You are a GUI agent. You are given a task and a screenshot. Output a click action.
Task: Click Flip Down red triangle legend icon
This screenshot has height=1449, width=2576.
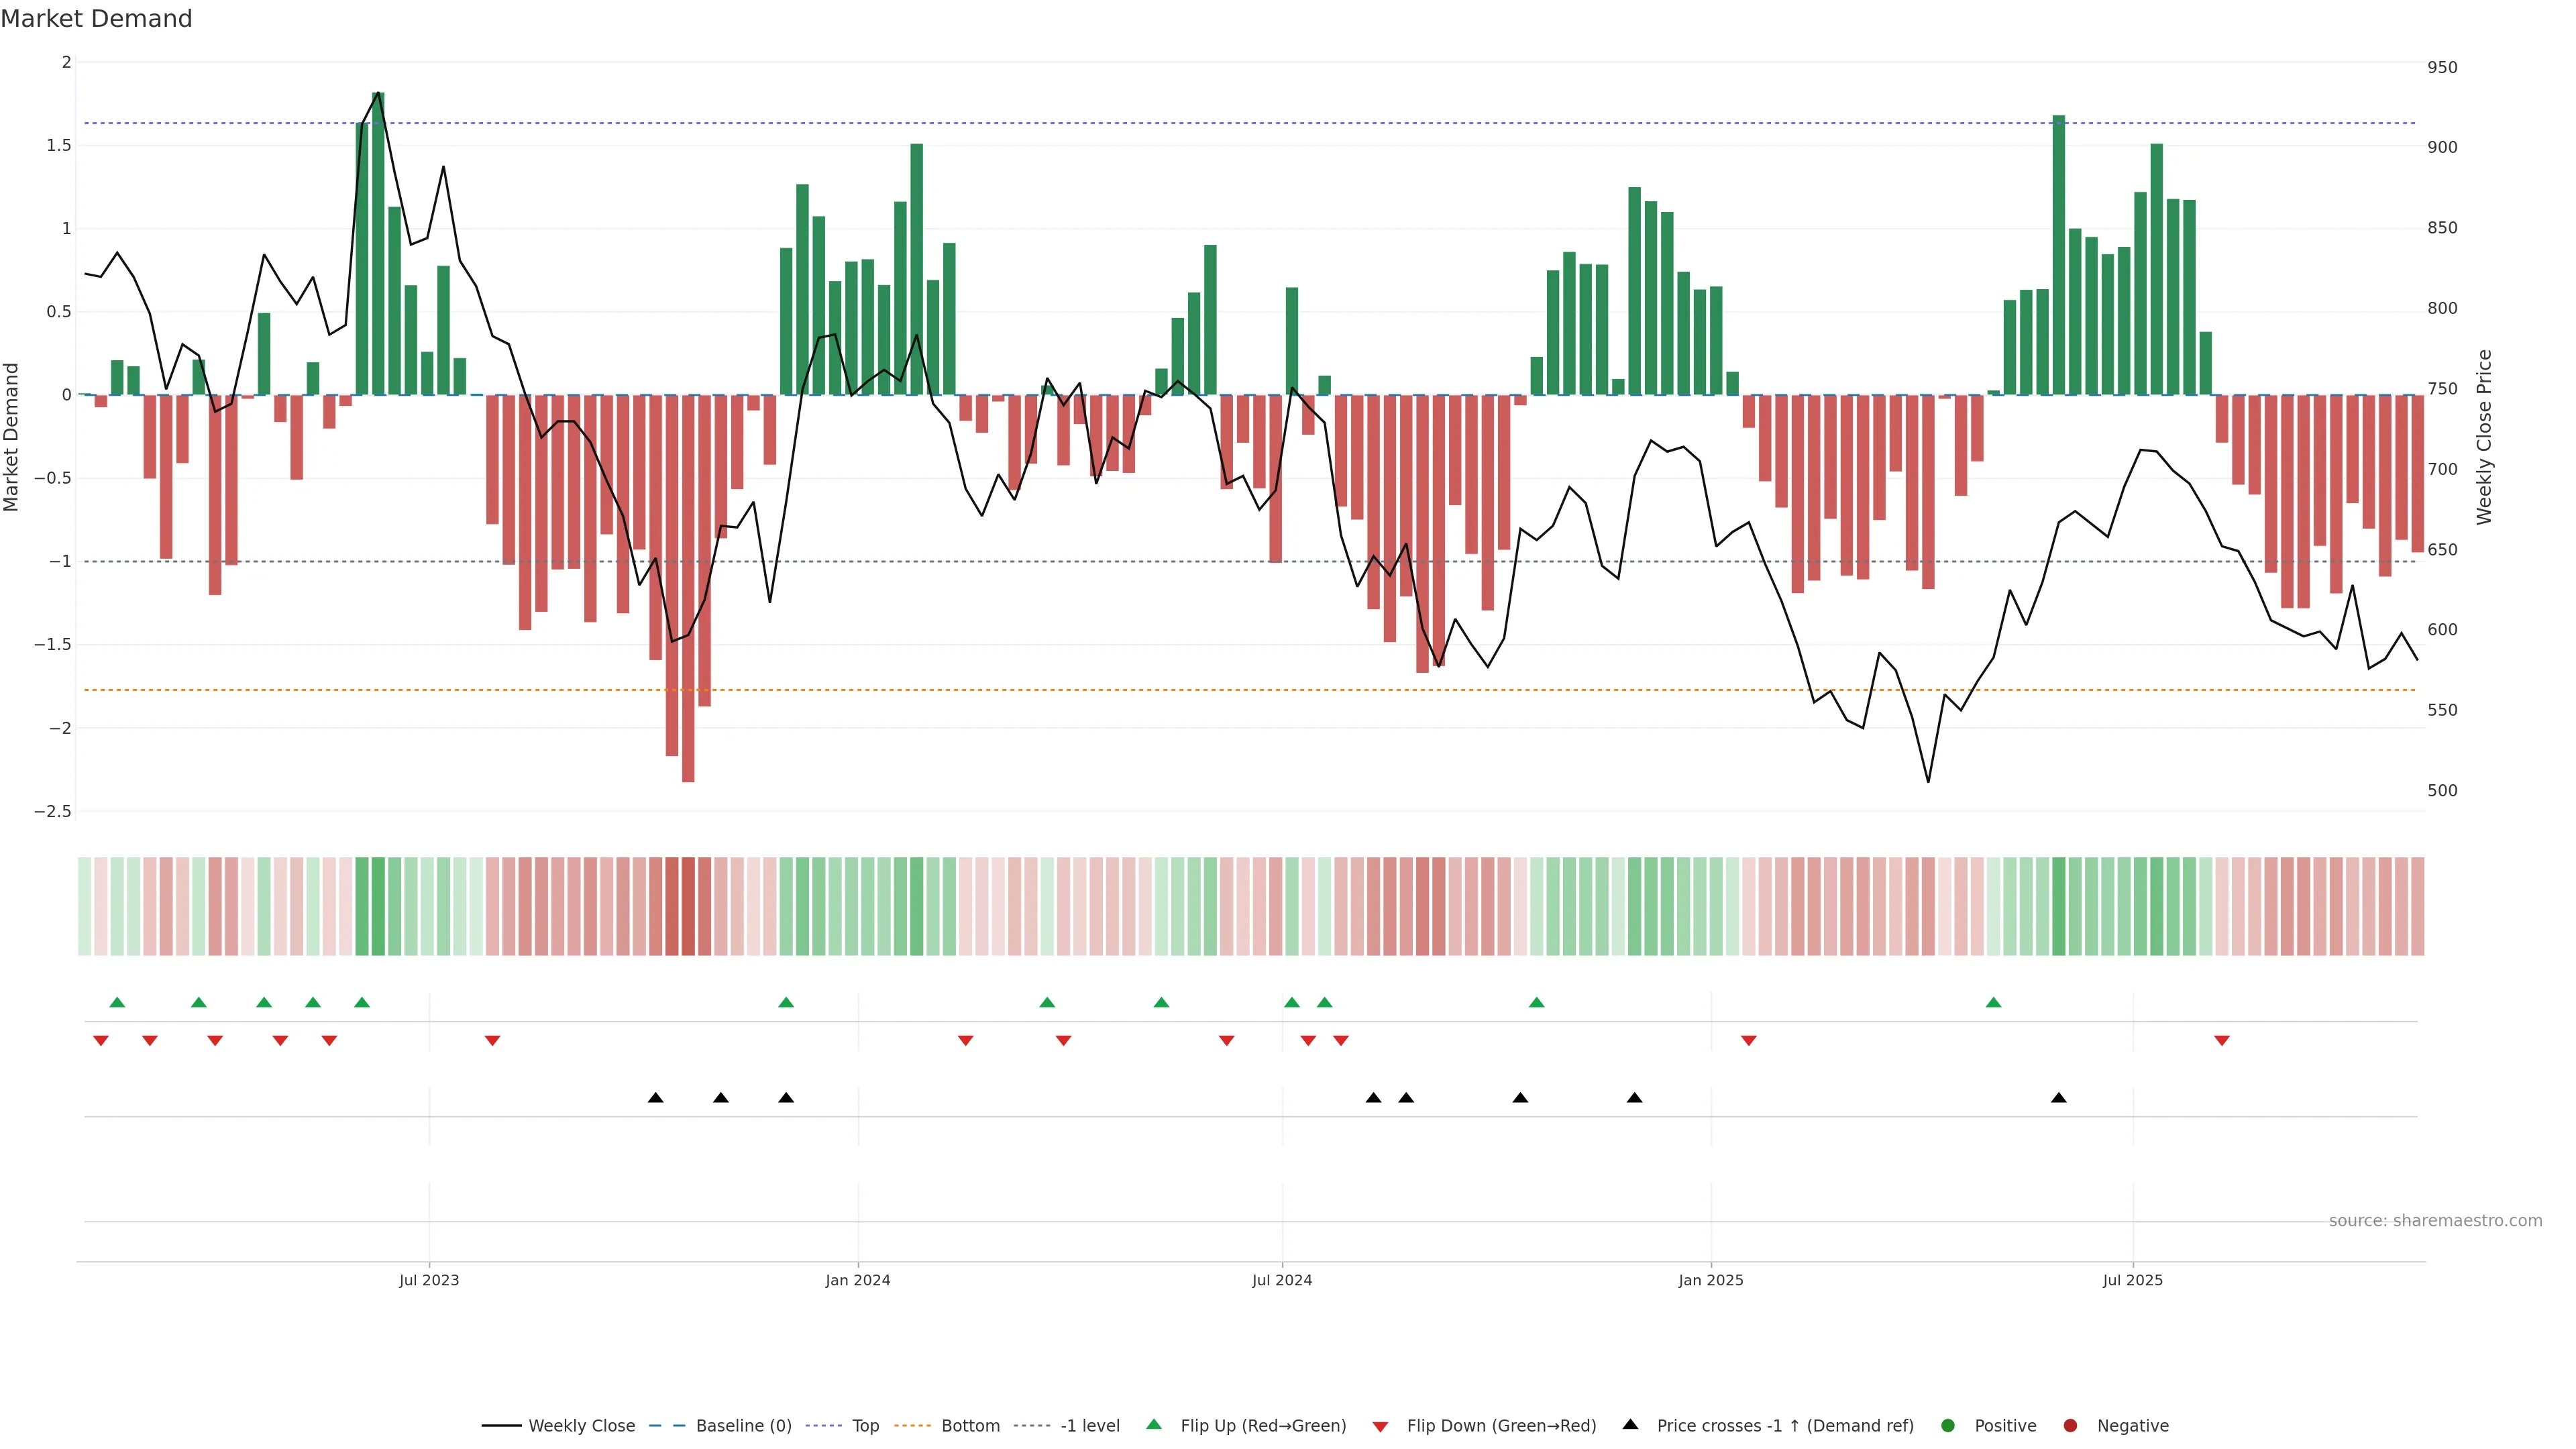click(1380, 1427)
